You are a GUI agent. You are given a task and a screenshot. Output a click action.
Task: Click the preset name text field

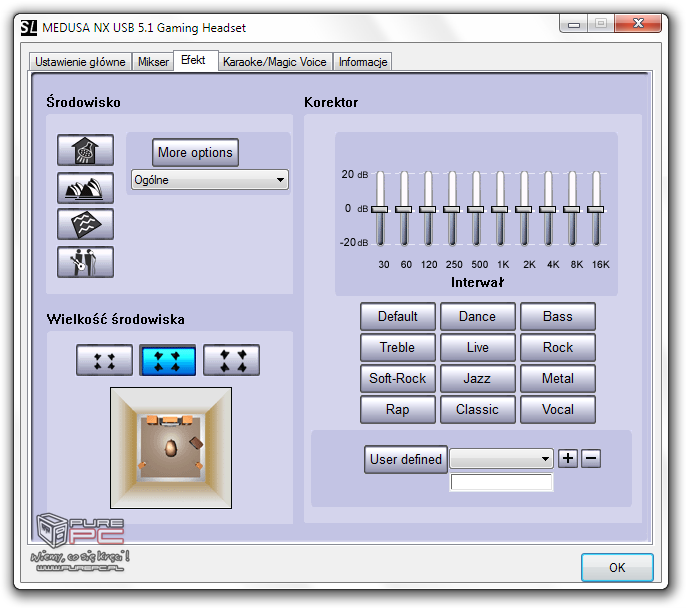(x=501, y=482)
